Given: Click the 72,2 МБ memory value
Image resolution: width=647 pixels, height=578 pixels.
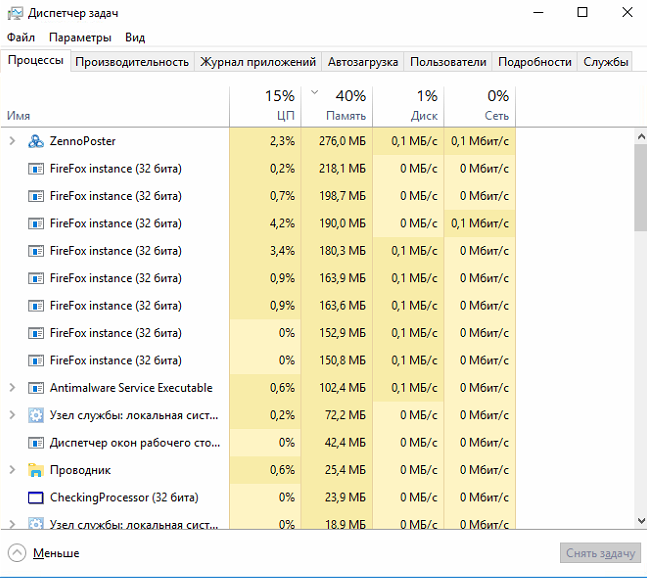Looking at the screenshot, I should pyautogui.click(x=345, y=415).
